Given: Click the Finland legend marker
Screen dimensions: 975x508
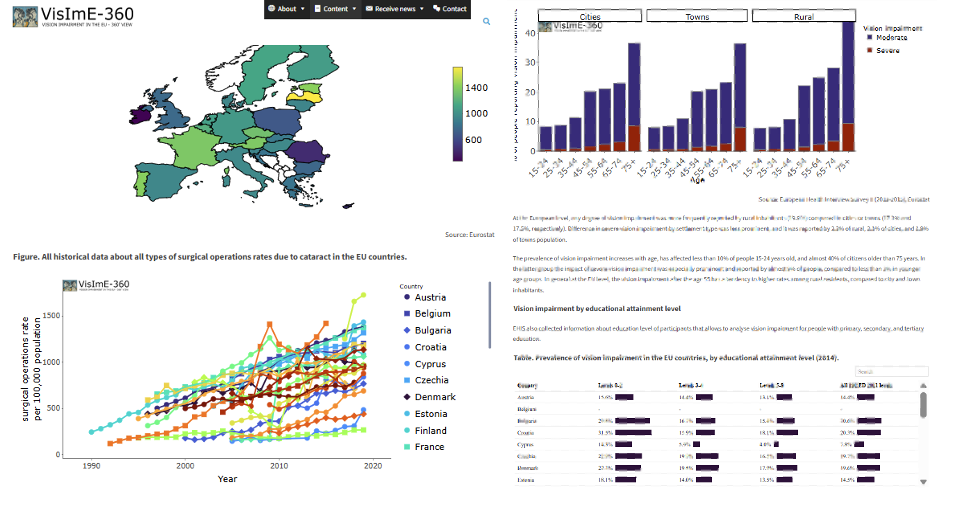Looking at the screenshot, I should pos(407,430).
